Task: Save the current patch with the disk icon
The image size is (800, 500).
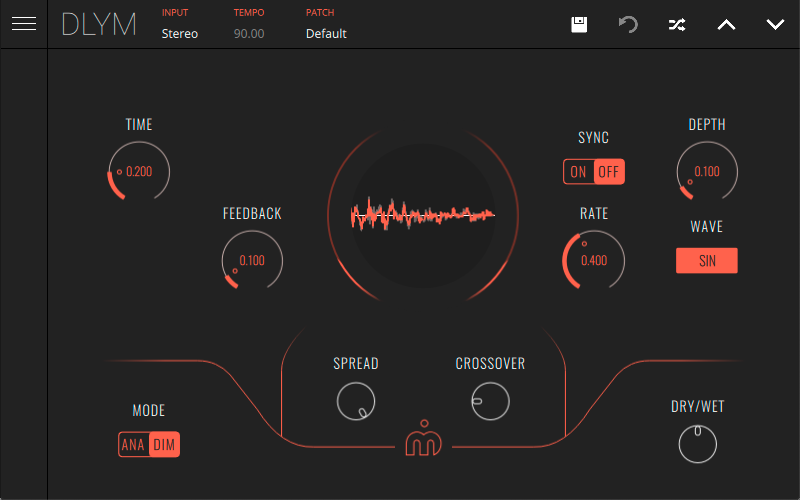Action: tap(579, 24)
